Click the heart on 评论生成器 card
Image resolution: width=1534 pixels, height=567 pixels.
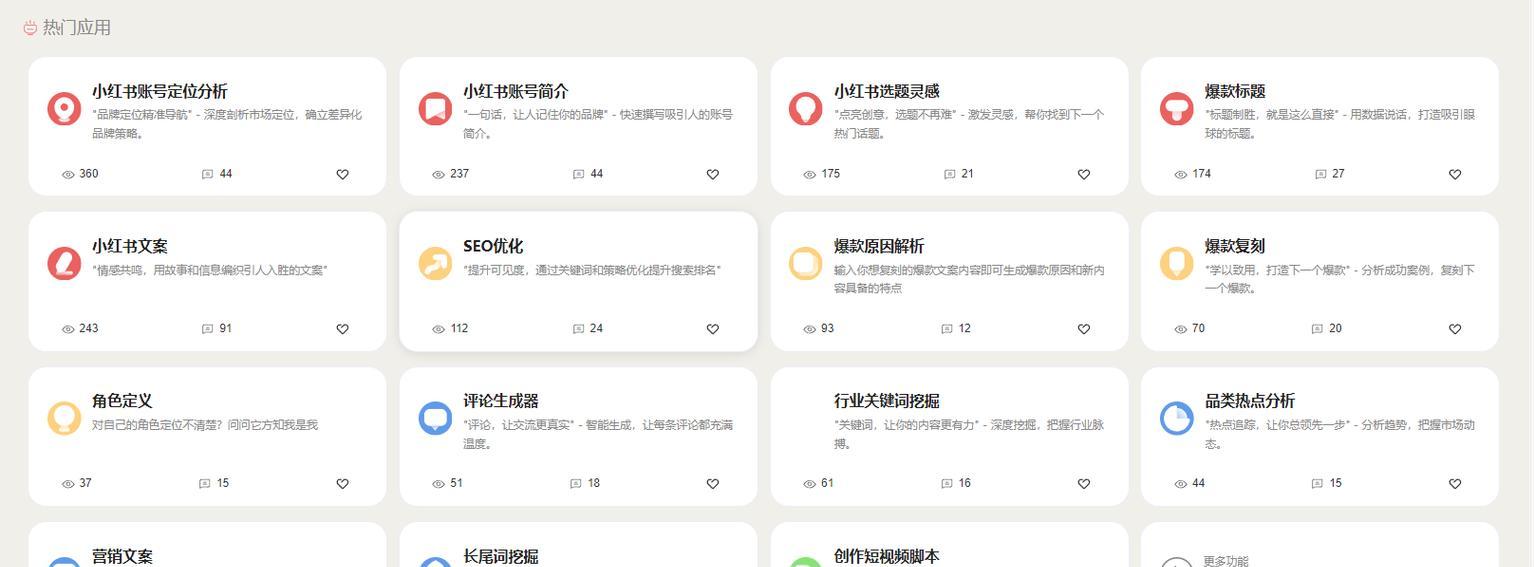pos(713,484)
